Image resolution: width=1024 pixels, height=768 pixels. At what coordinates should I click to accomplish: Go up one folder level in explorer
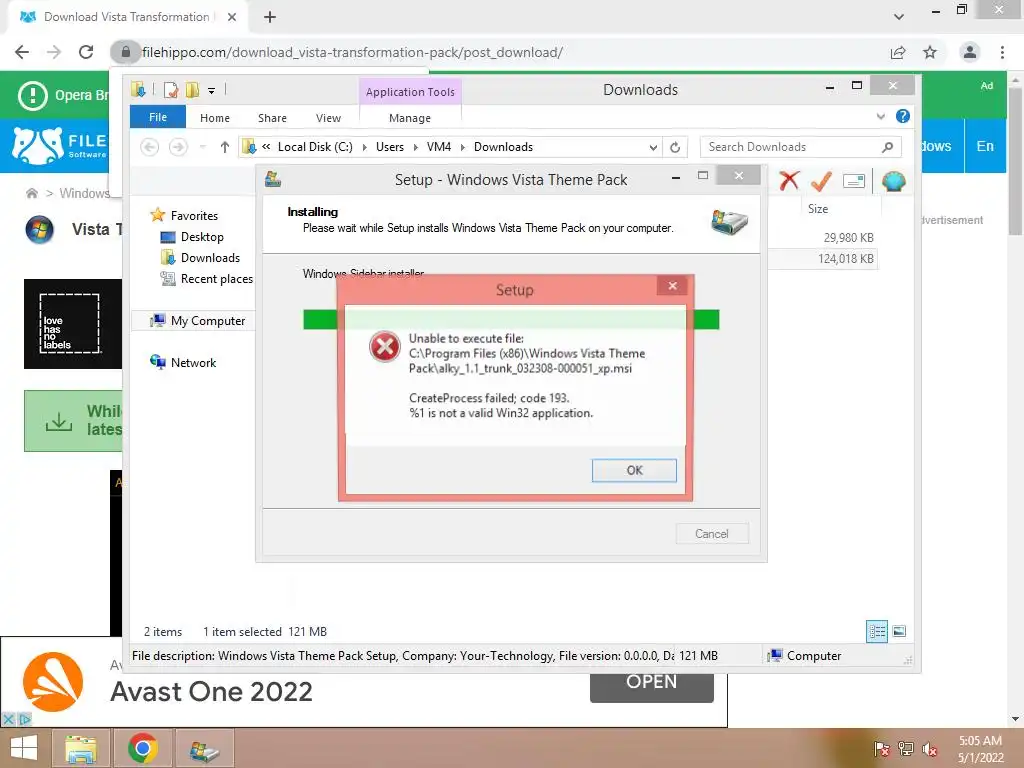[225, 147]
